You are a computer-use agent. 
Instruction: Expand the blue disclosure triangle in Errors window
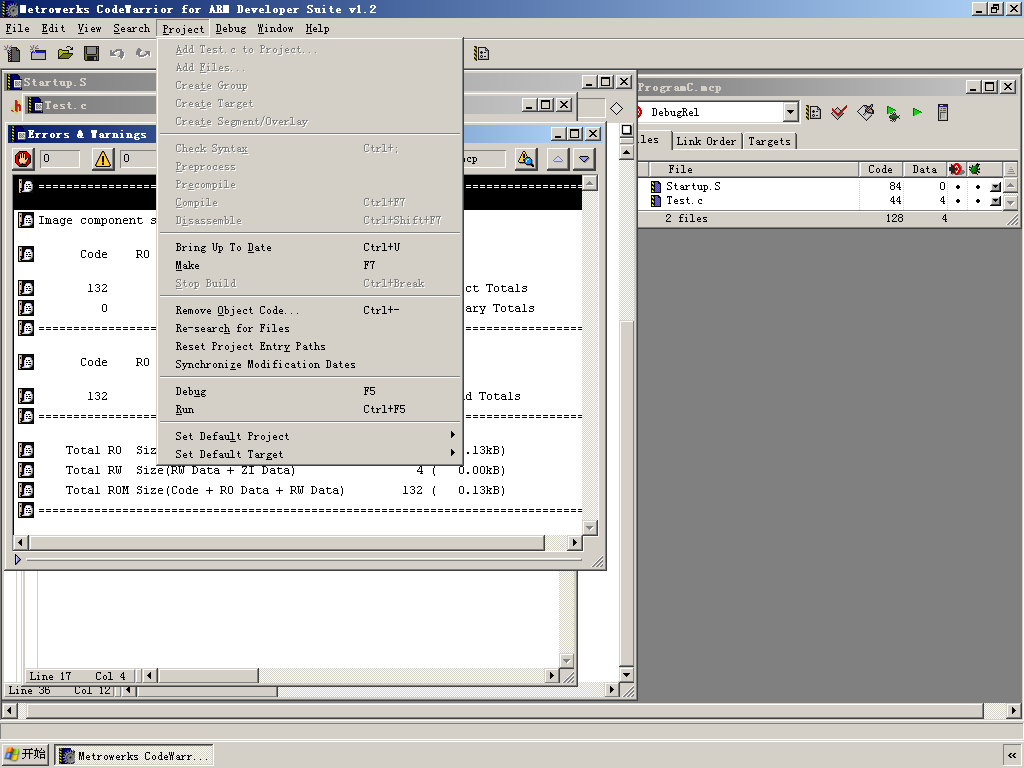click(x=18, y=560)
